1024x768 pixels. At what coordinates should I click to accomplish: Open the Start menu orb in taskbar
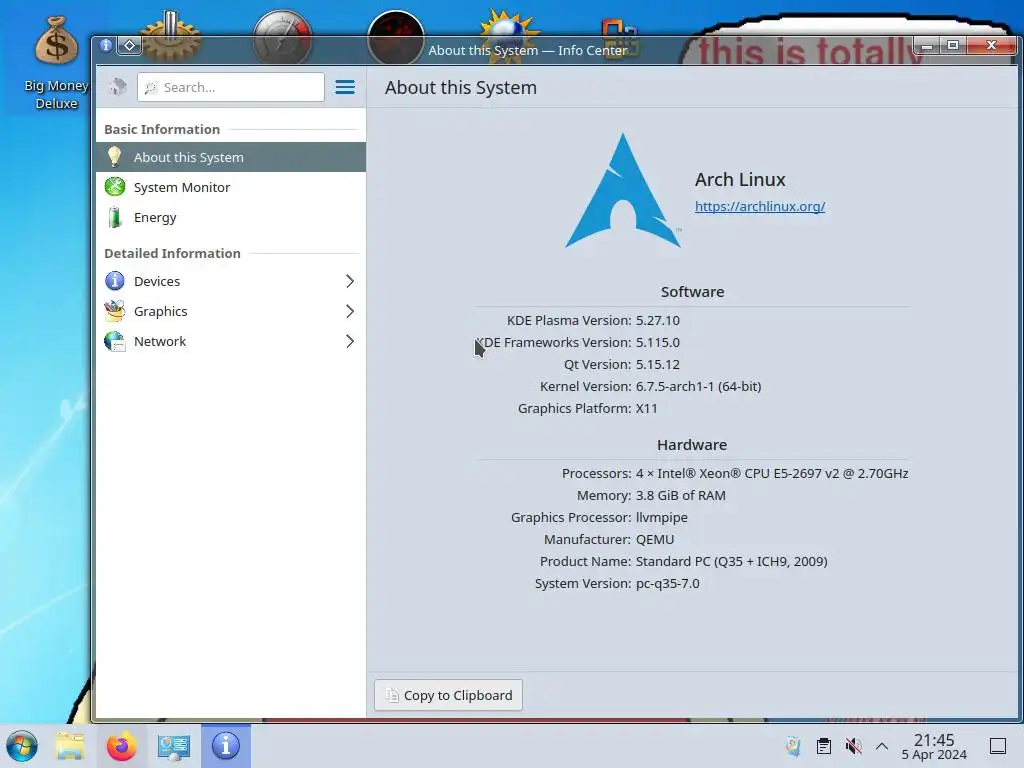tap(22, 746)
